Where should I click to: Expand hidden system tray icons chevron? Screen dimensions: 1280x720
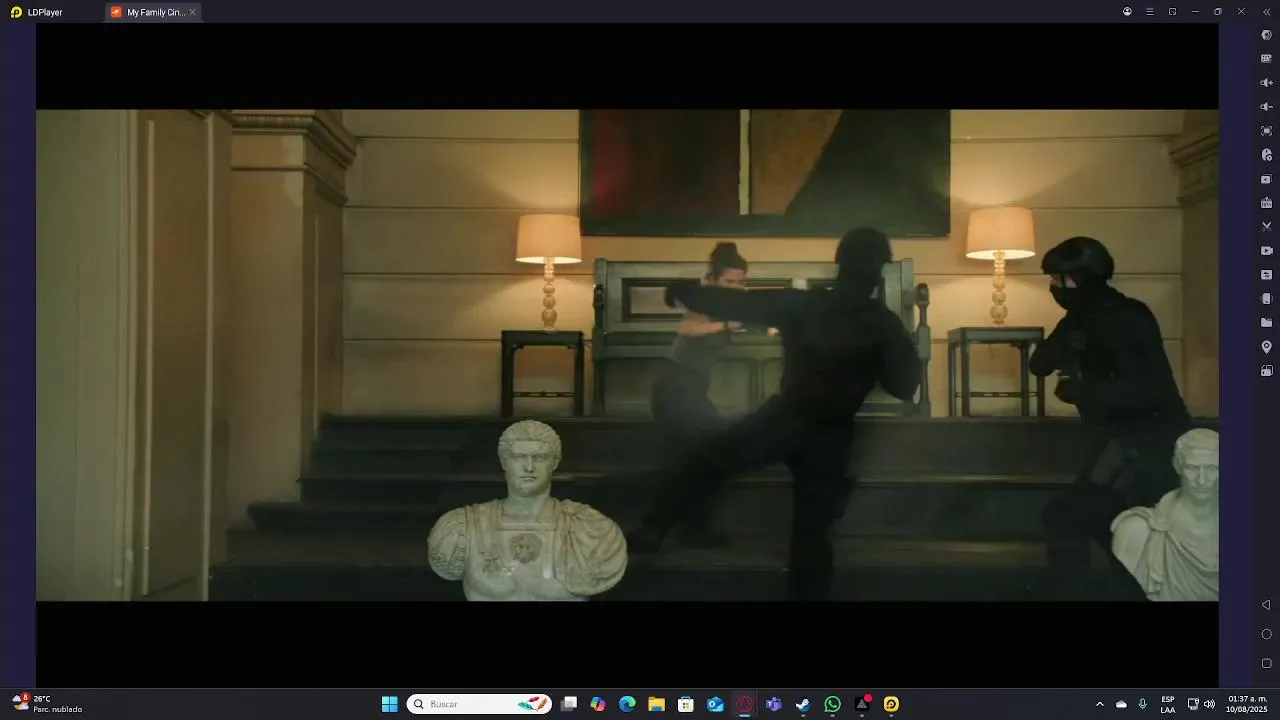(x=1100, y=704)
